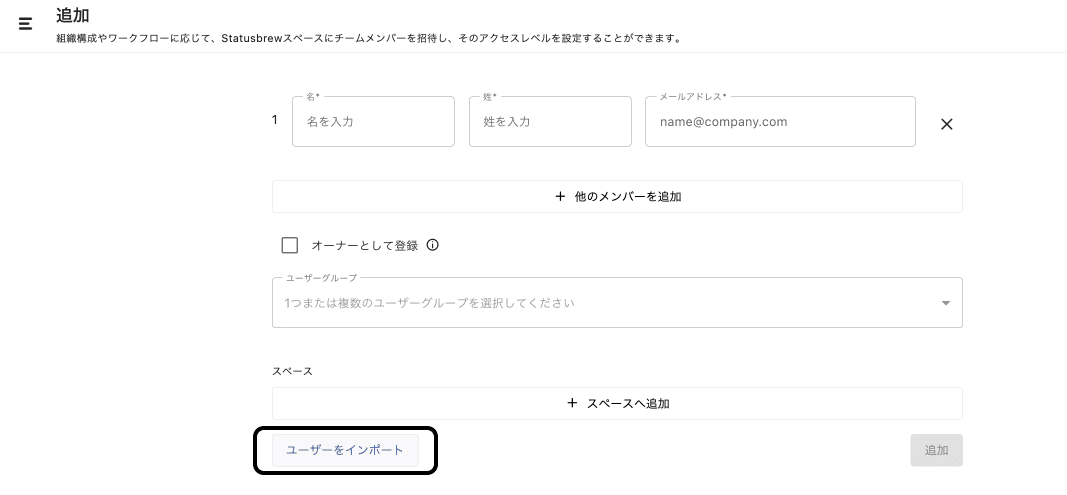This screenshot has width=1067, height=495.
Task: Click the Statusbrew description text under title
Action: click(369, 39)
